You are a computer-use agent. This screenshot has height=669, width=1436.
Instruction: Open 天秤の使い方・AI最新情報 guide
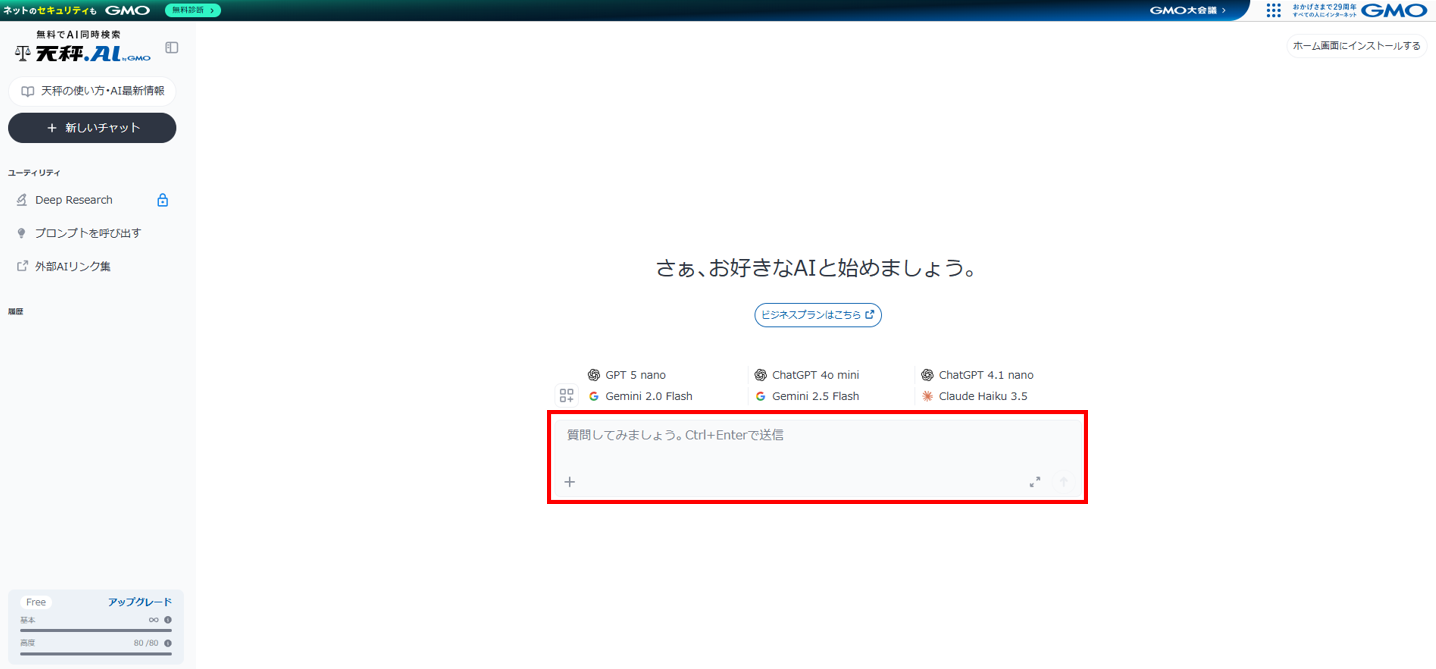92,91
